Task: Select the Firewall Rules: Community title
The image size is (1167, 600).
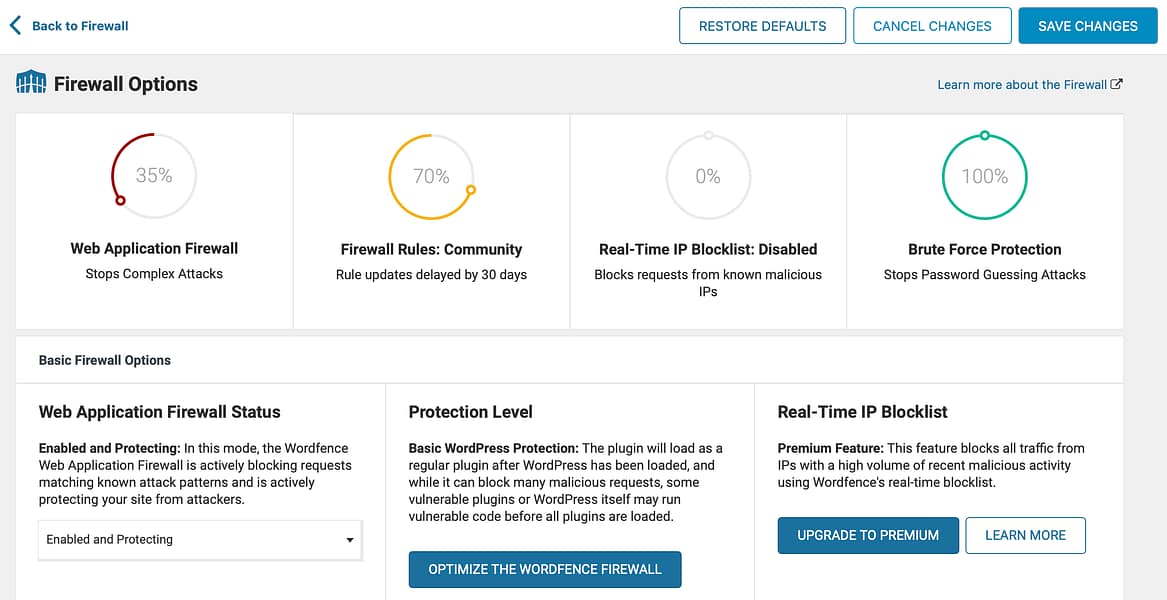Action: tap(431, 249)
